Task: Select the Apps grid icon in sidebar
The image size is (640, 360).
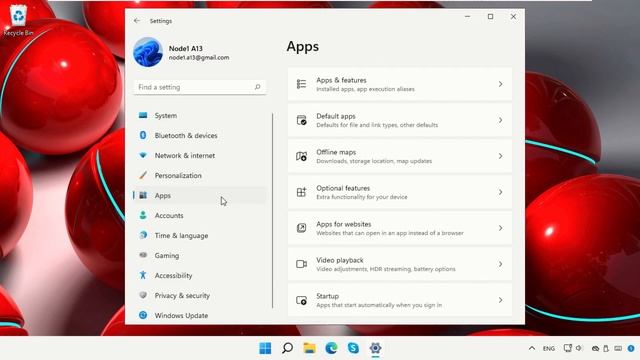Action: (x=143, y=195)
